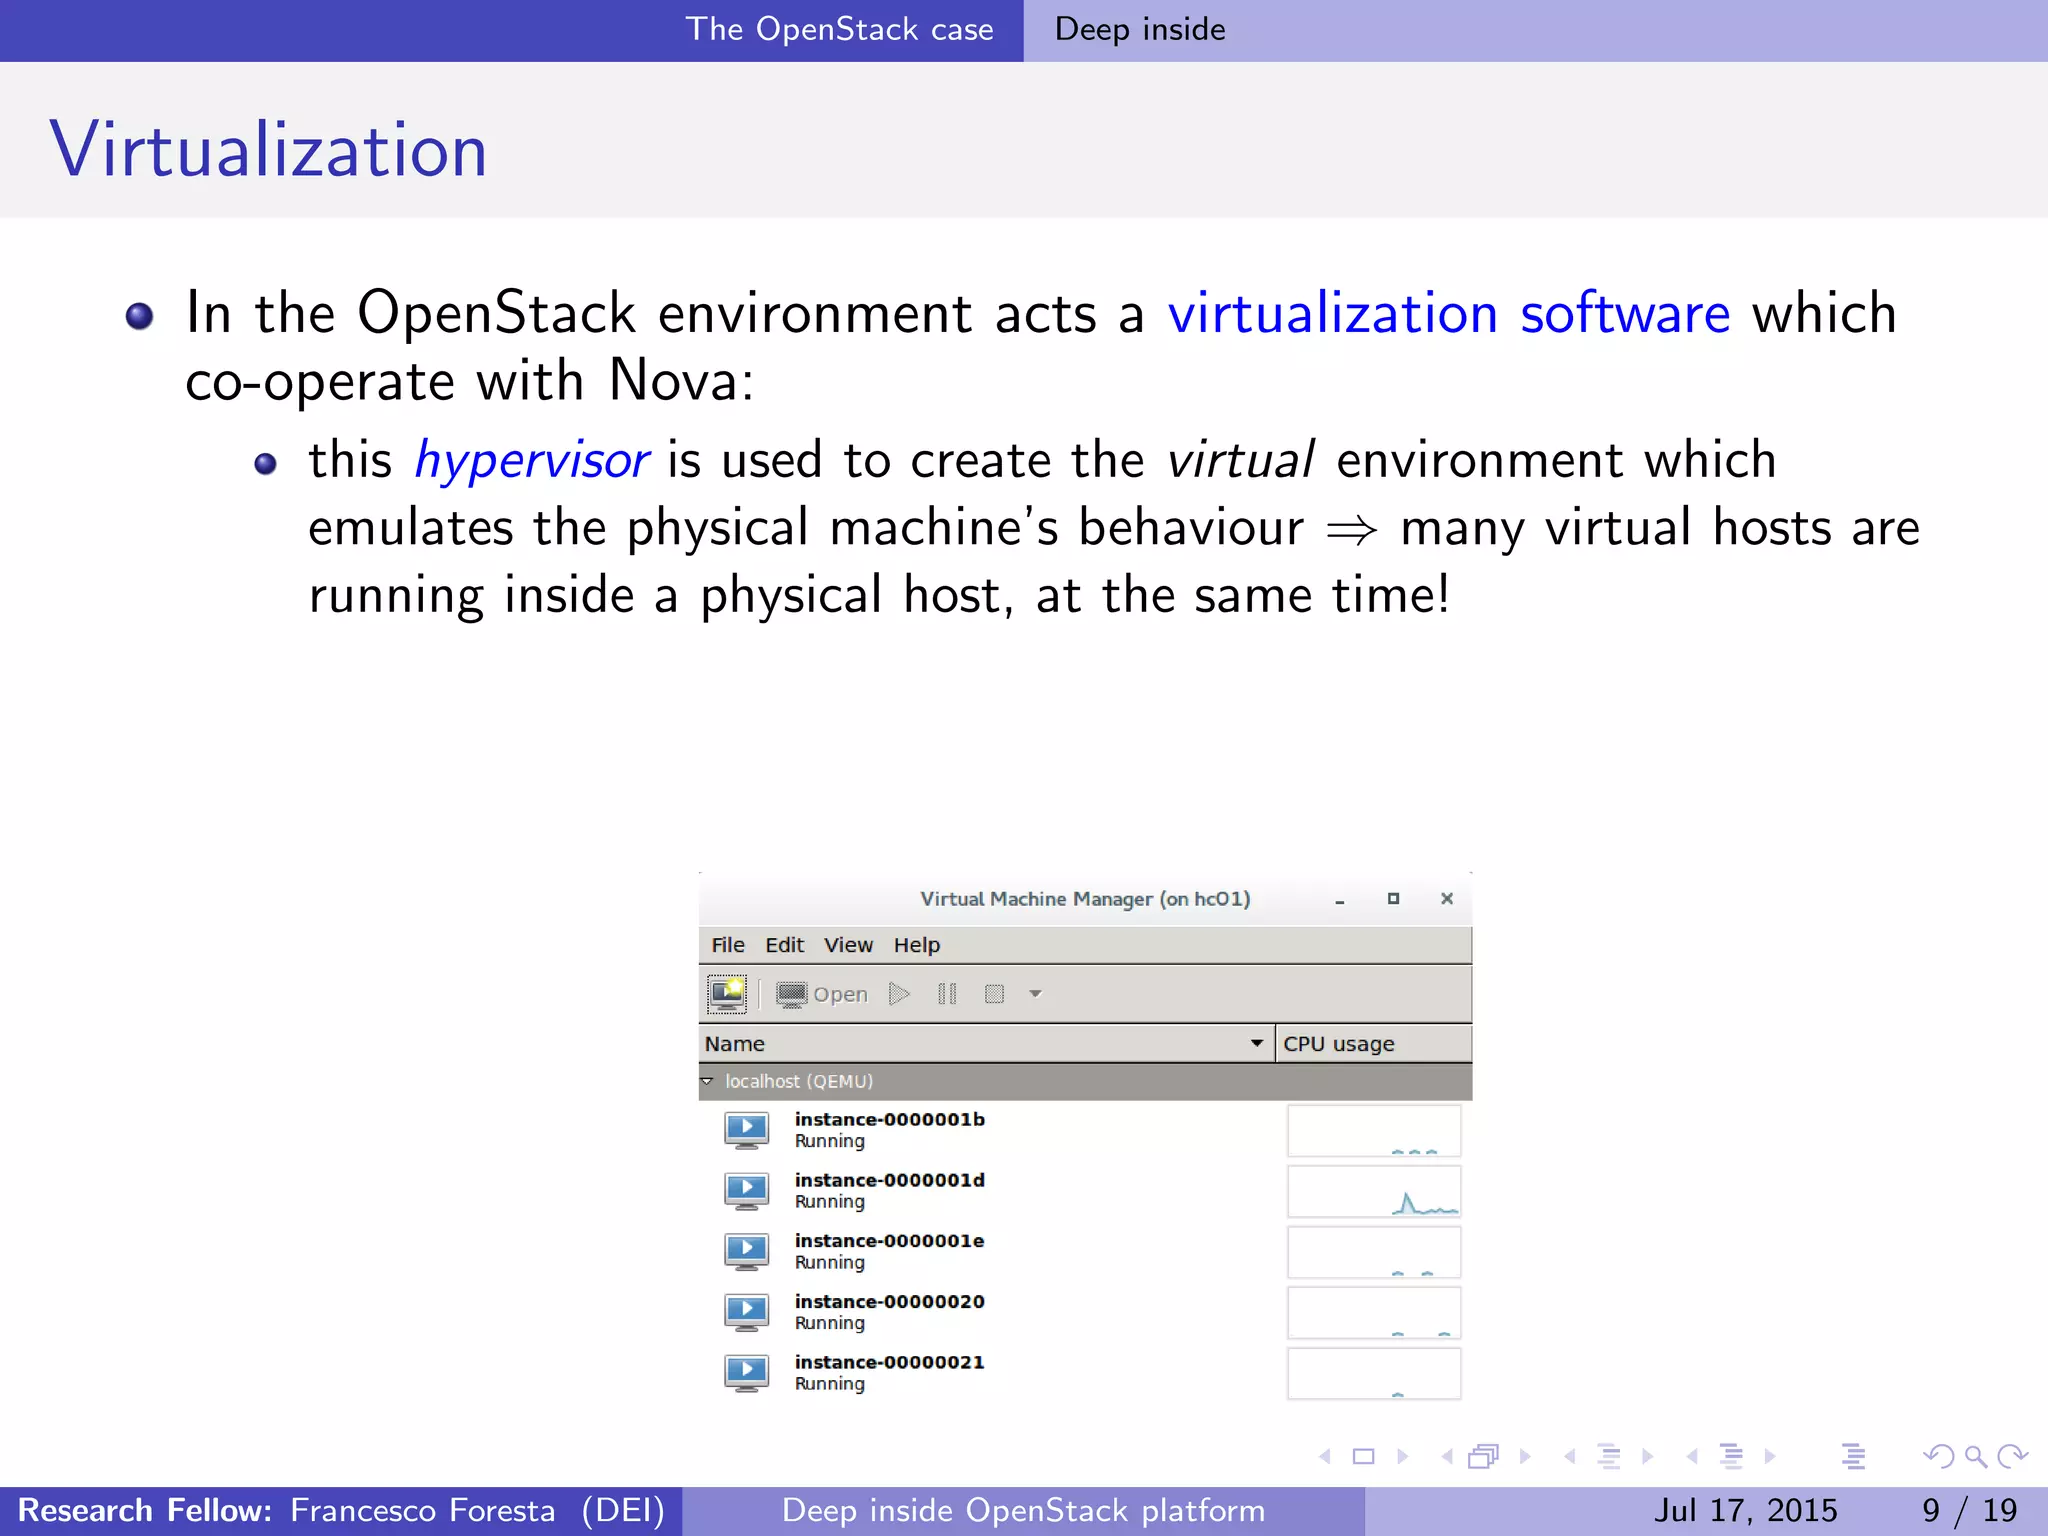Click the previous frame arrow icon

pyautogui.click(x=1448, y=1457)
